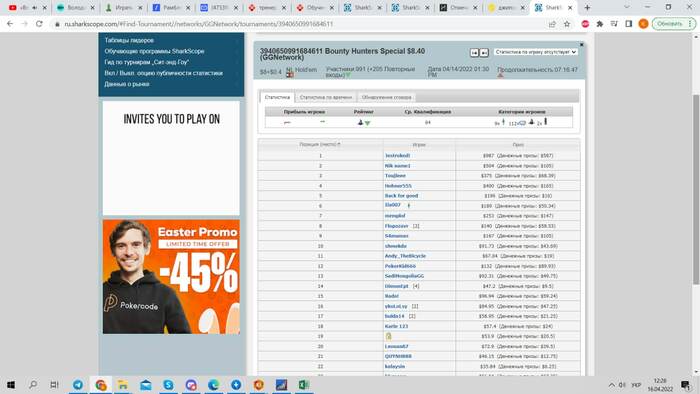Open player Nik name1 profile
Viewport: 700px width, 394px height.
(x=397, y=166)
